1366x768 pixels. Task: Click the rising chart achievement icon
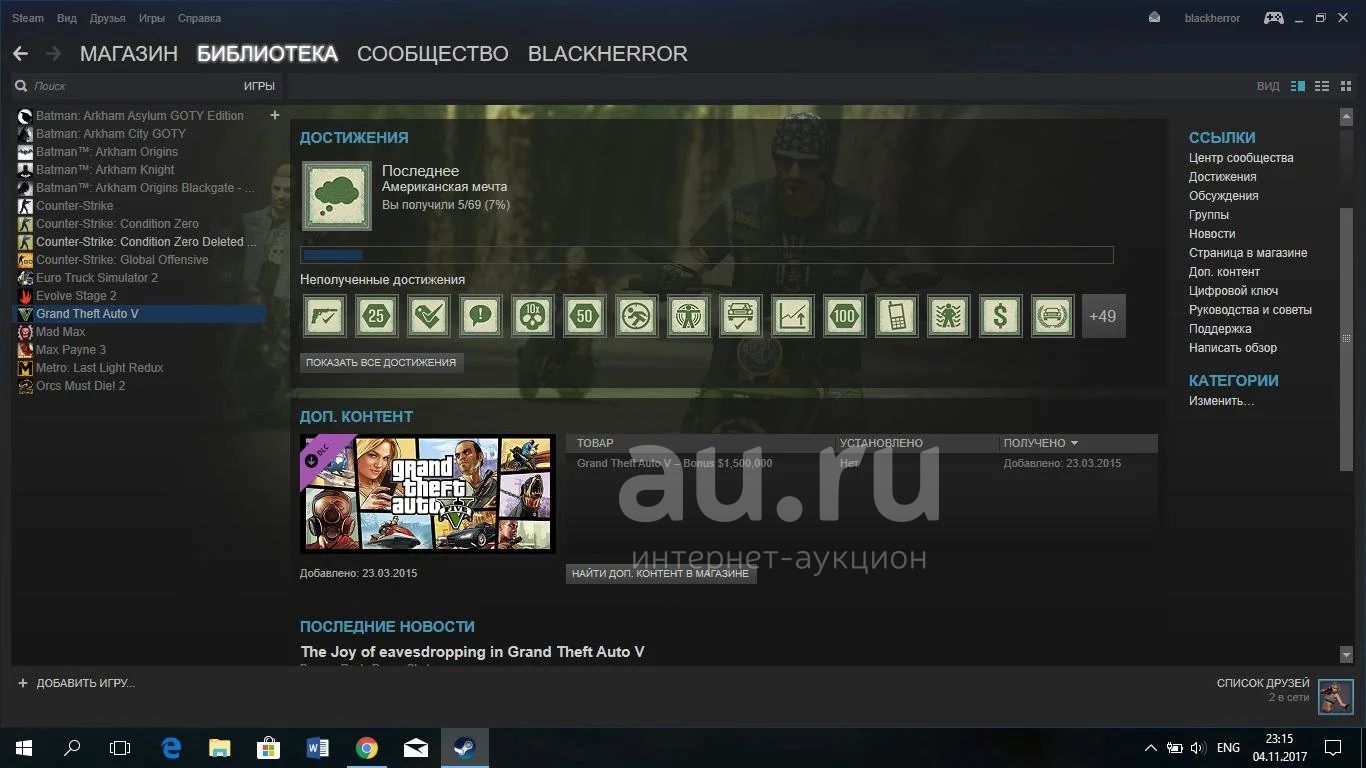point(793,316)
